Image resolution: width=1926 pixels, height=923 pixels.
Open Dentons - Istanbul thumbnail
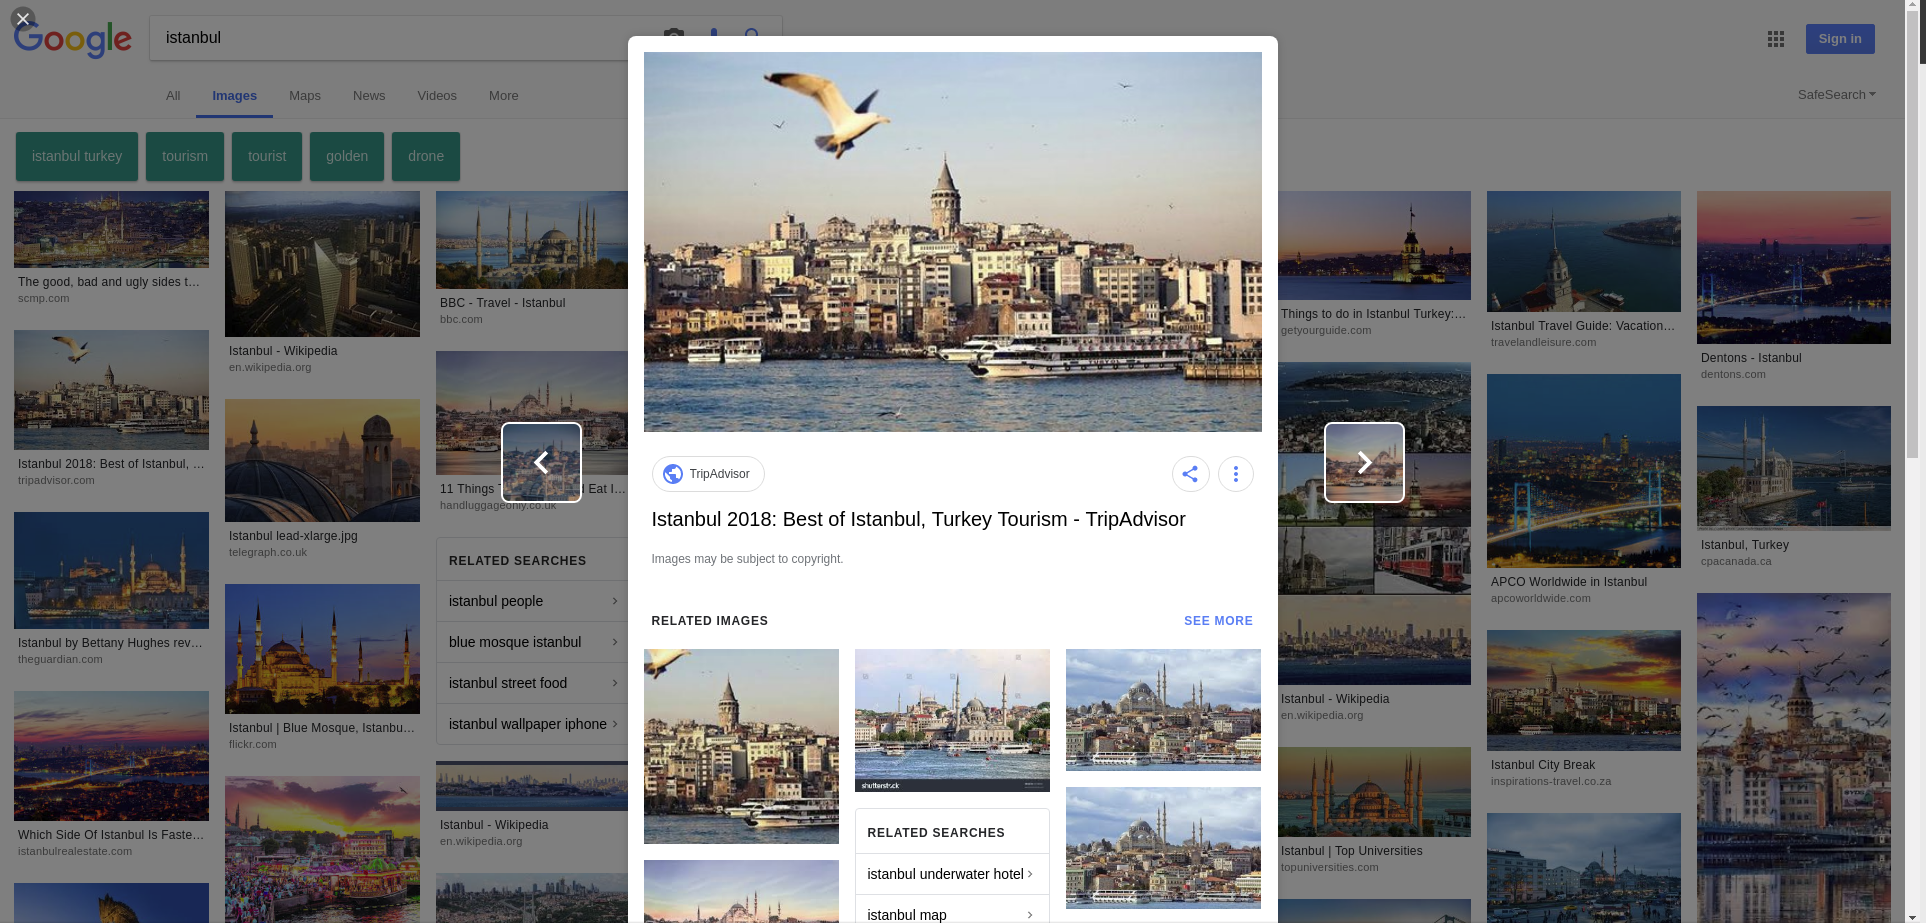point(1794,268)
